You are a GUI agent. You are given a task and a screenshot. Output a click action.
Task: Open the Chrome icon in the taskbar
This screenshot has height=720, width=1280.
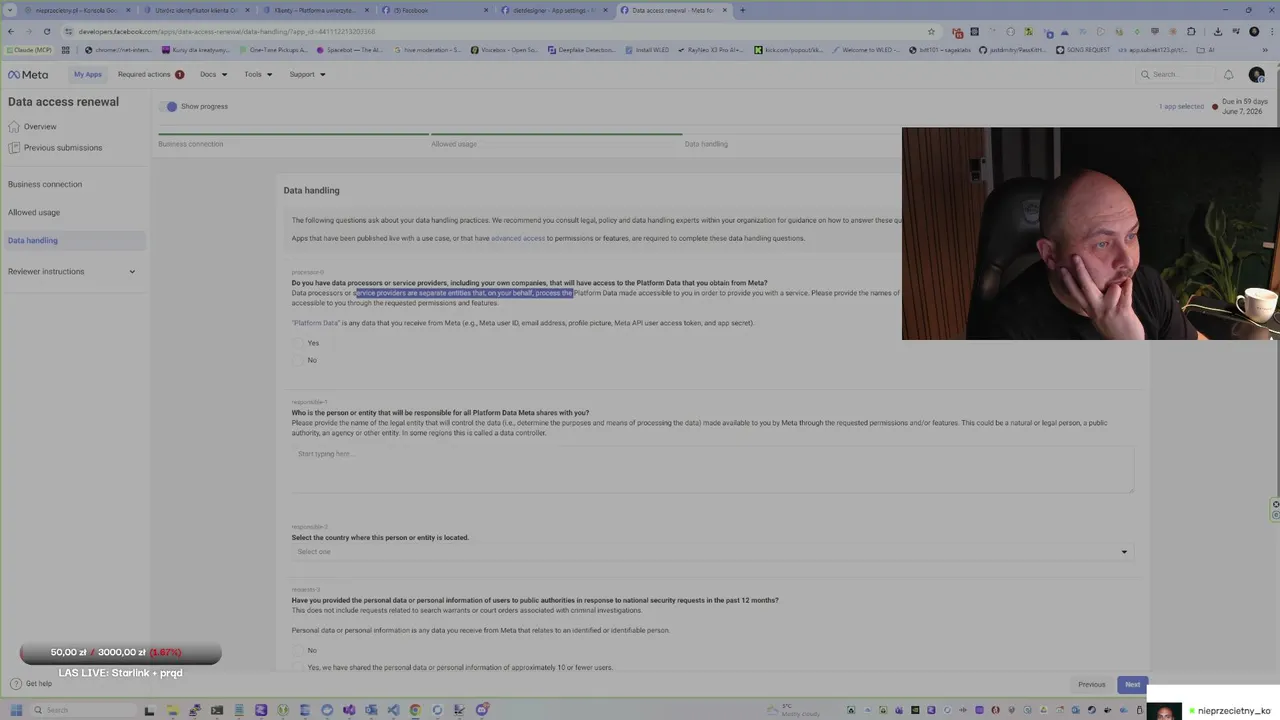pos(415,710)
